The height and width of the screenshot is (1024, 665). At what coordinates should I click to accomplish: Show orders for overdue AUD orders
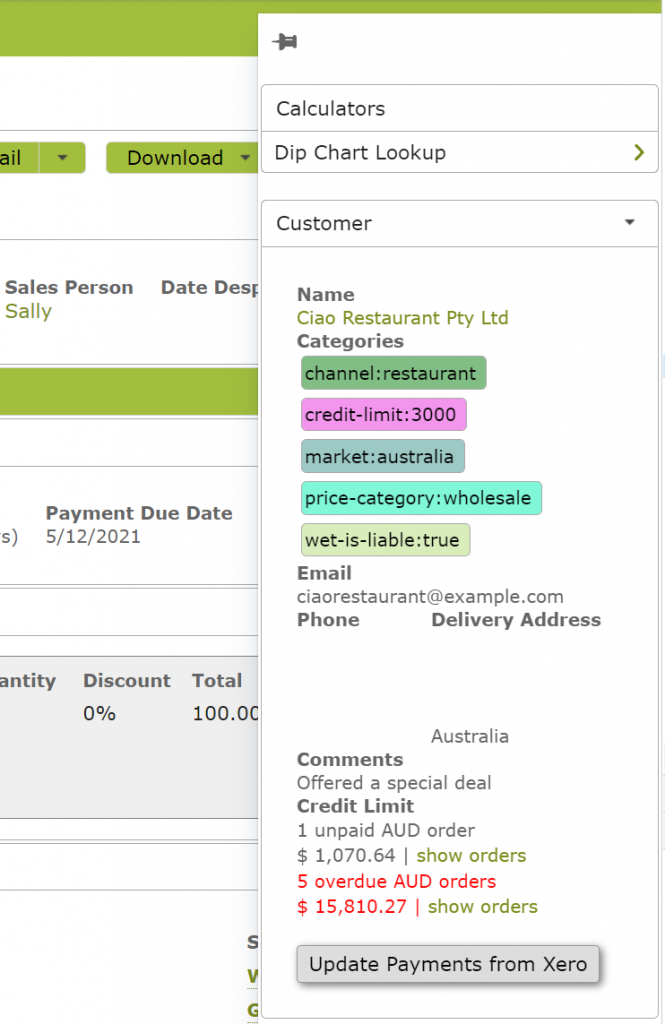482,906
